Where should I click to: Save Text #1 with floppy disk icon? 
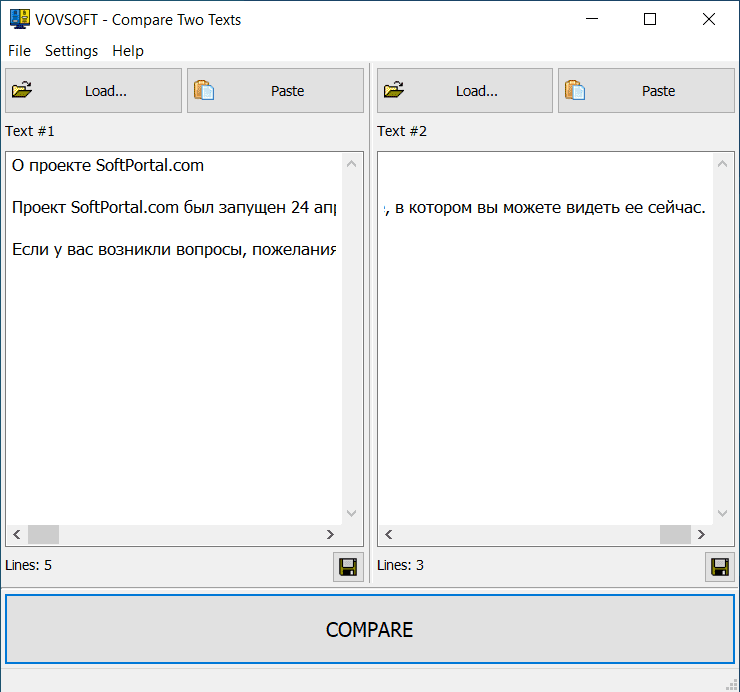(x=348, y=567)
